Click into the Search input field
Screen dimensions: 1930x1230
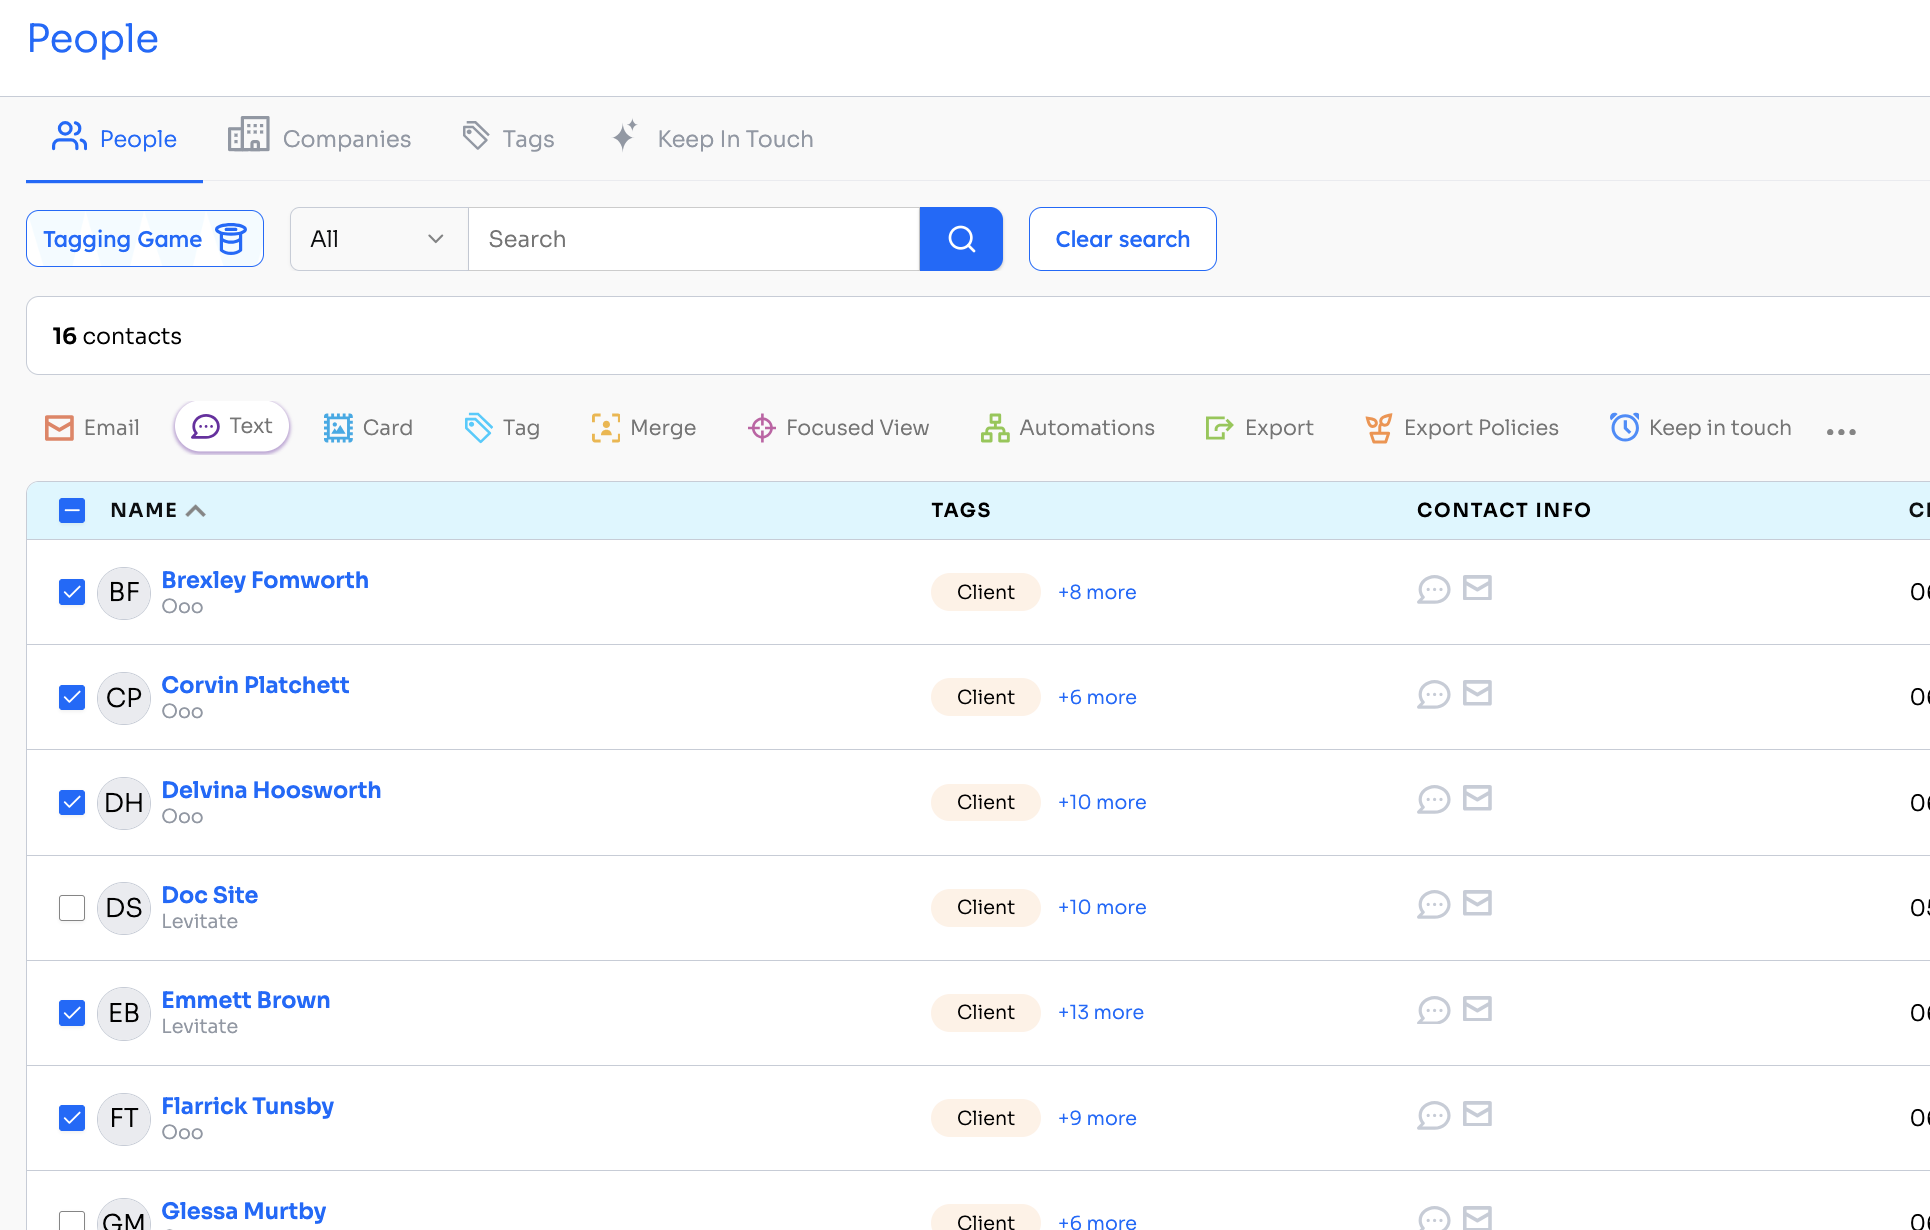(x=694, y=239)
